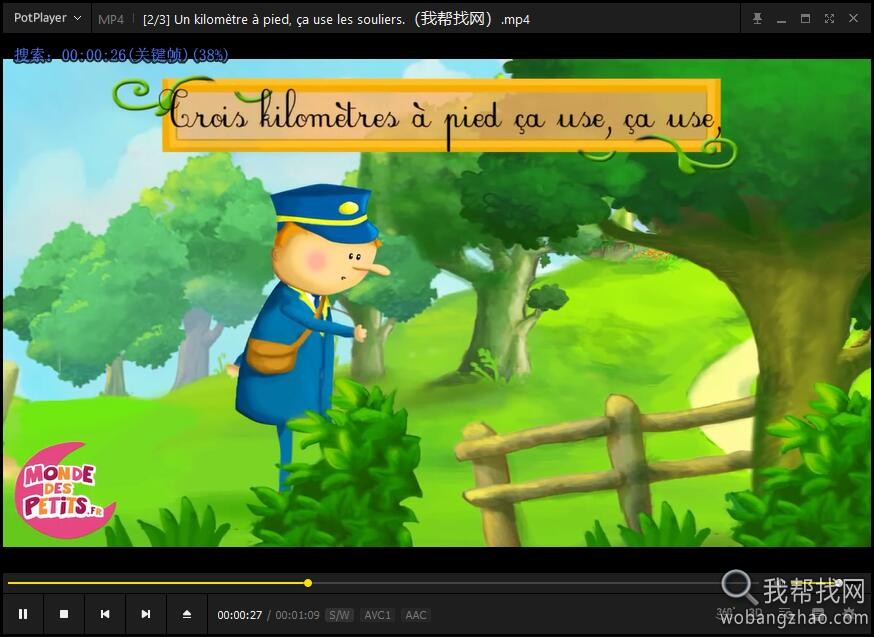Open a file with the eject icon
The image size is (874, 637).
187,614
